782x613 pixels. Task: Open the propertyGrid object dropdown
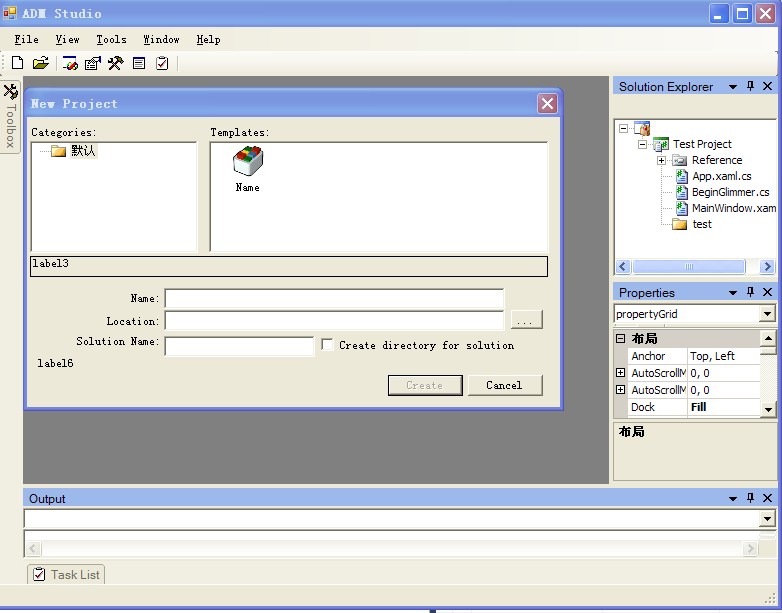pyautogui.click(x=767, y=314)
